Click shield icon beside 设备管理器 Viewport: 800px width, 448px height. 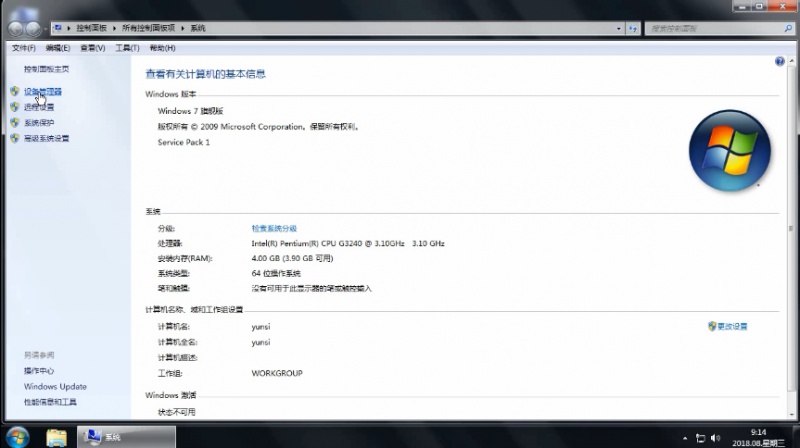click(x=15, y=91)
